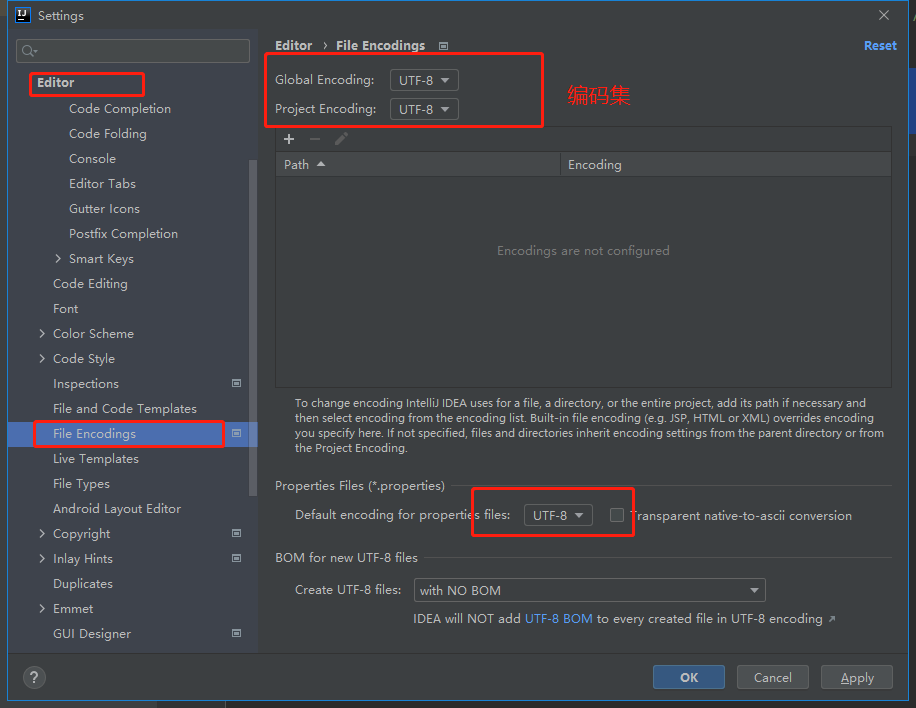Select Smart Keys label in tree
The image size is (916, 708).
(101, 259)
